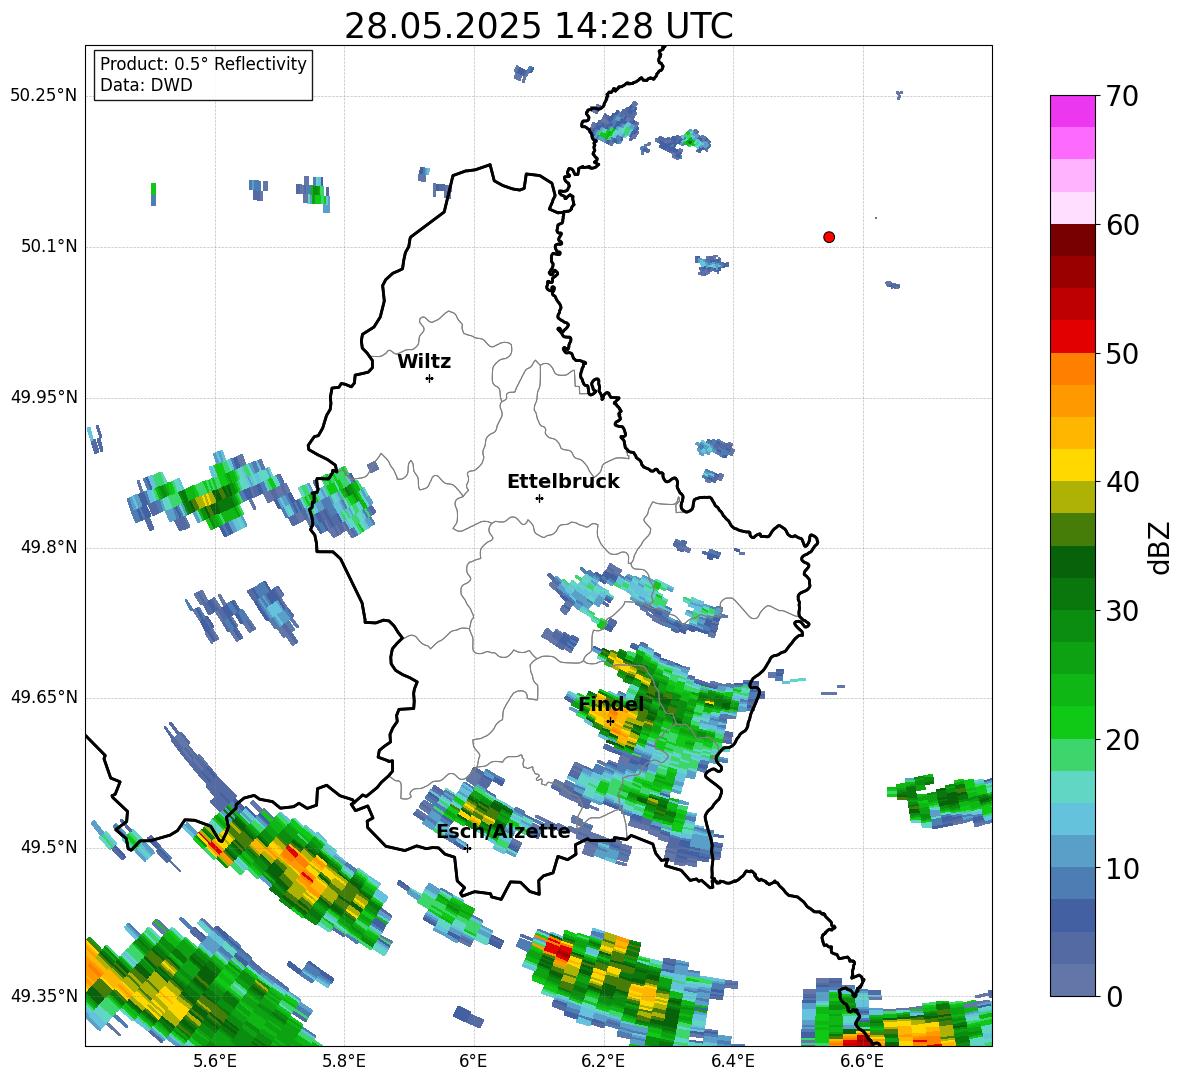Click the 20 tick on colorbar

point(1122,740)
